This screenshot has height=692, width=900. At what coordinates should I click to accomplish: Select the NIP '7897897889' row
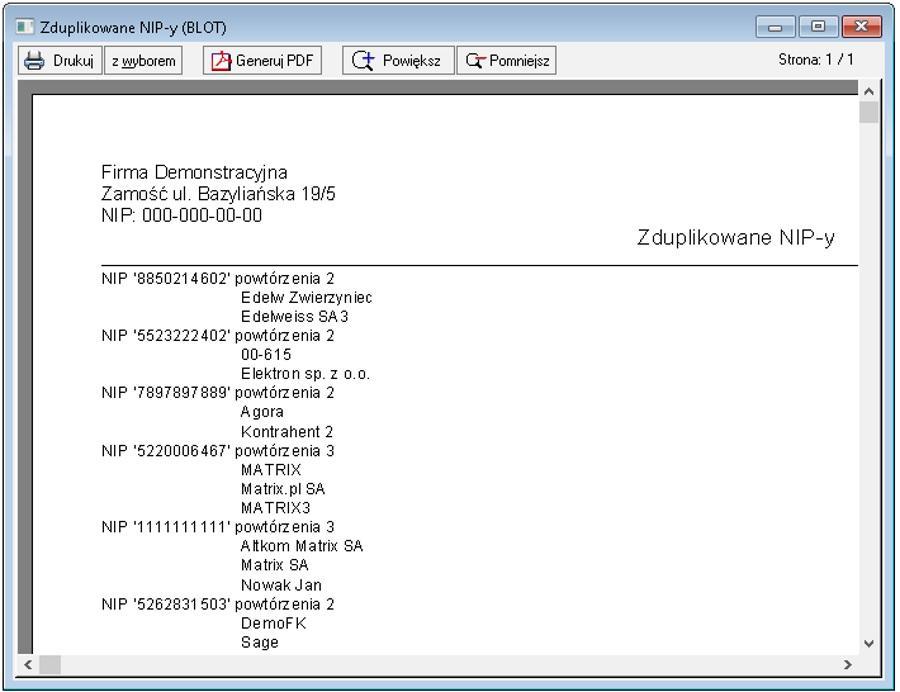218,392
